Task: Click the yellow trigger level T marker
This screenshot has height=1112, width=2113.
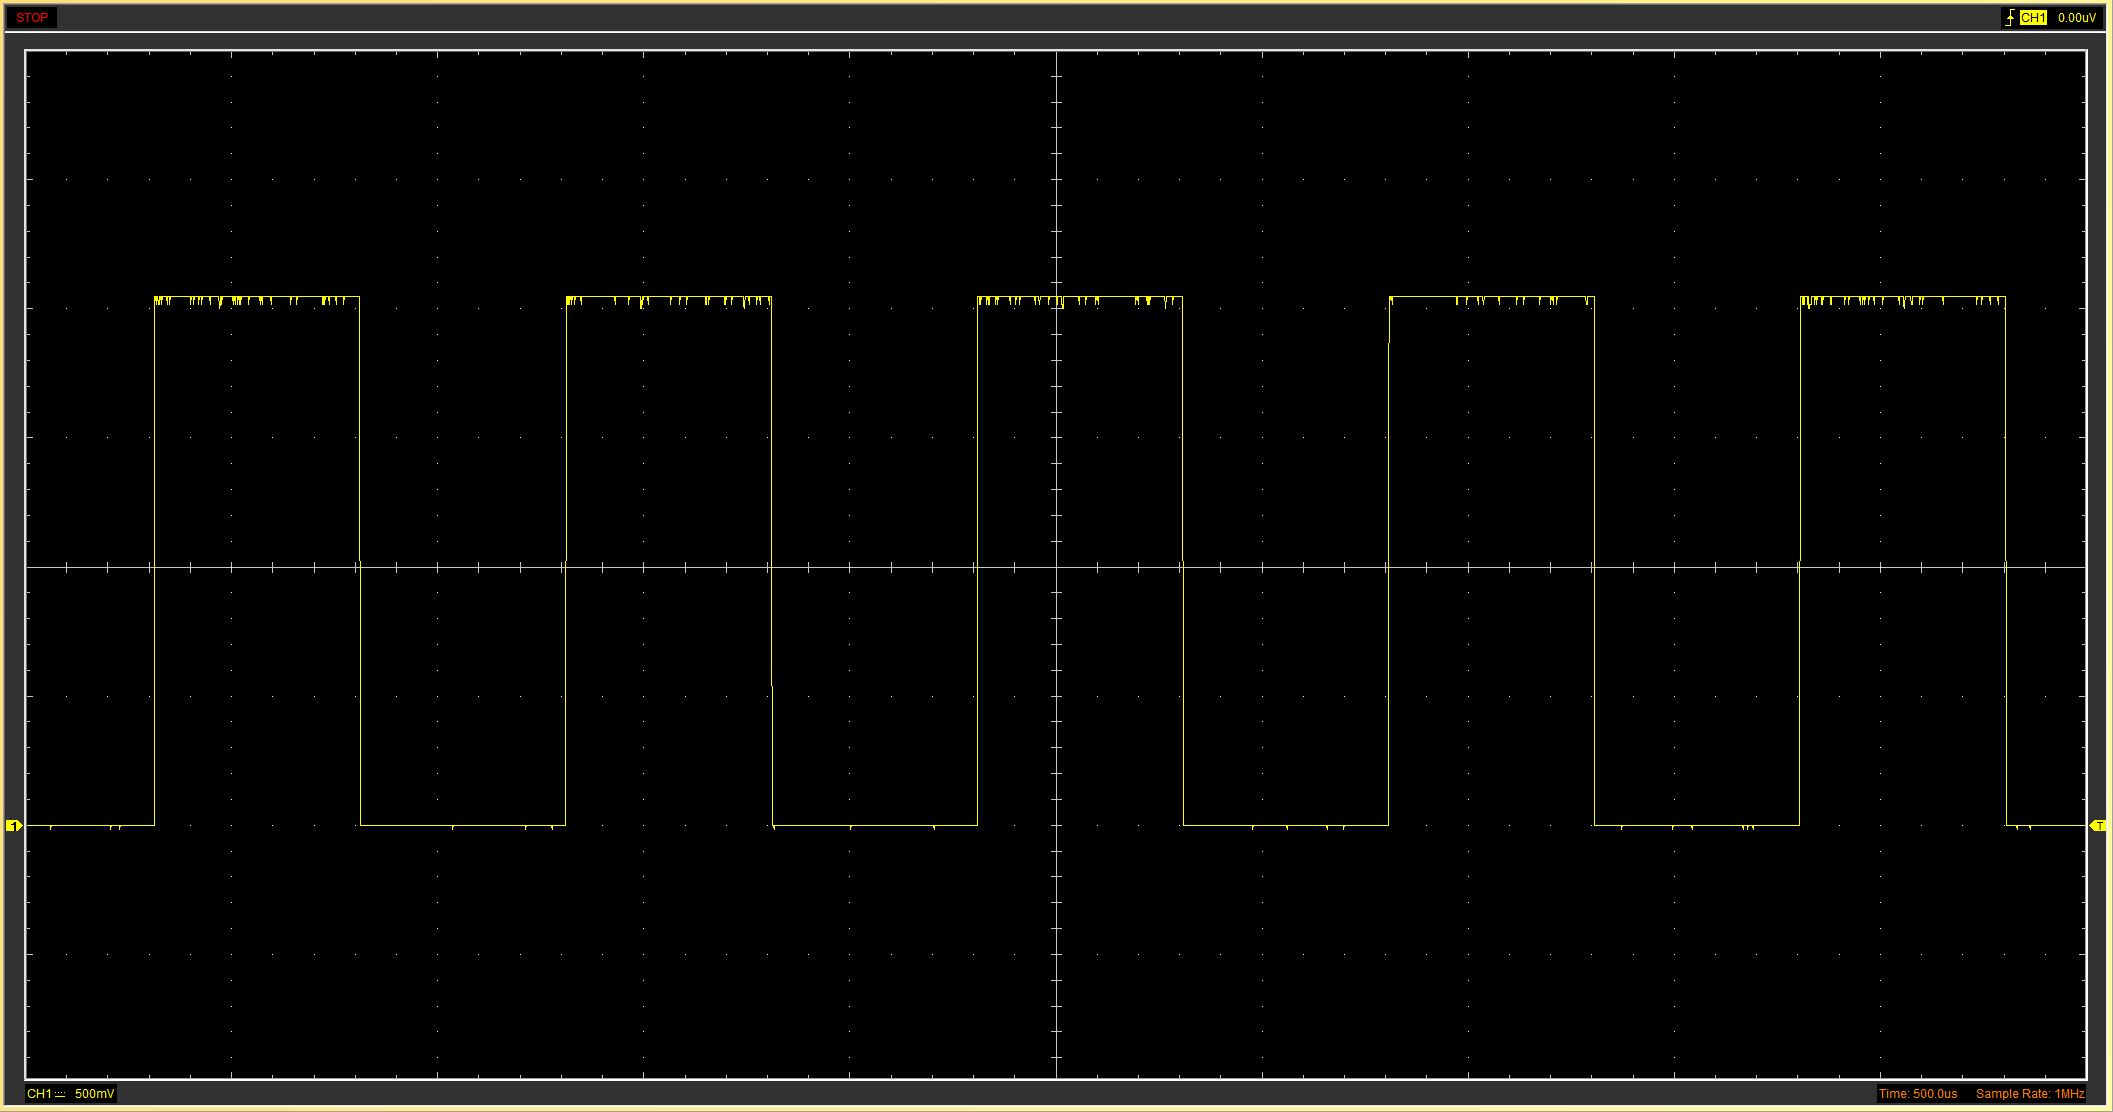Action: (x=2098, y=825)
